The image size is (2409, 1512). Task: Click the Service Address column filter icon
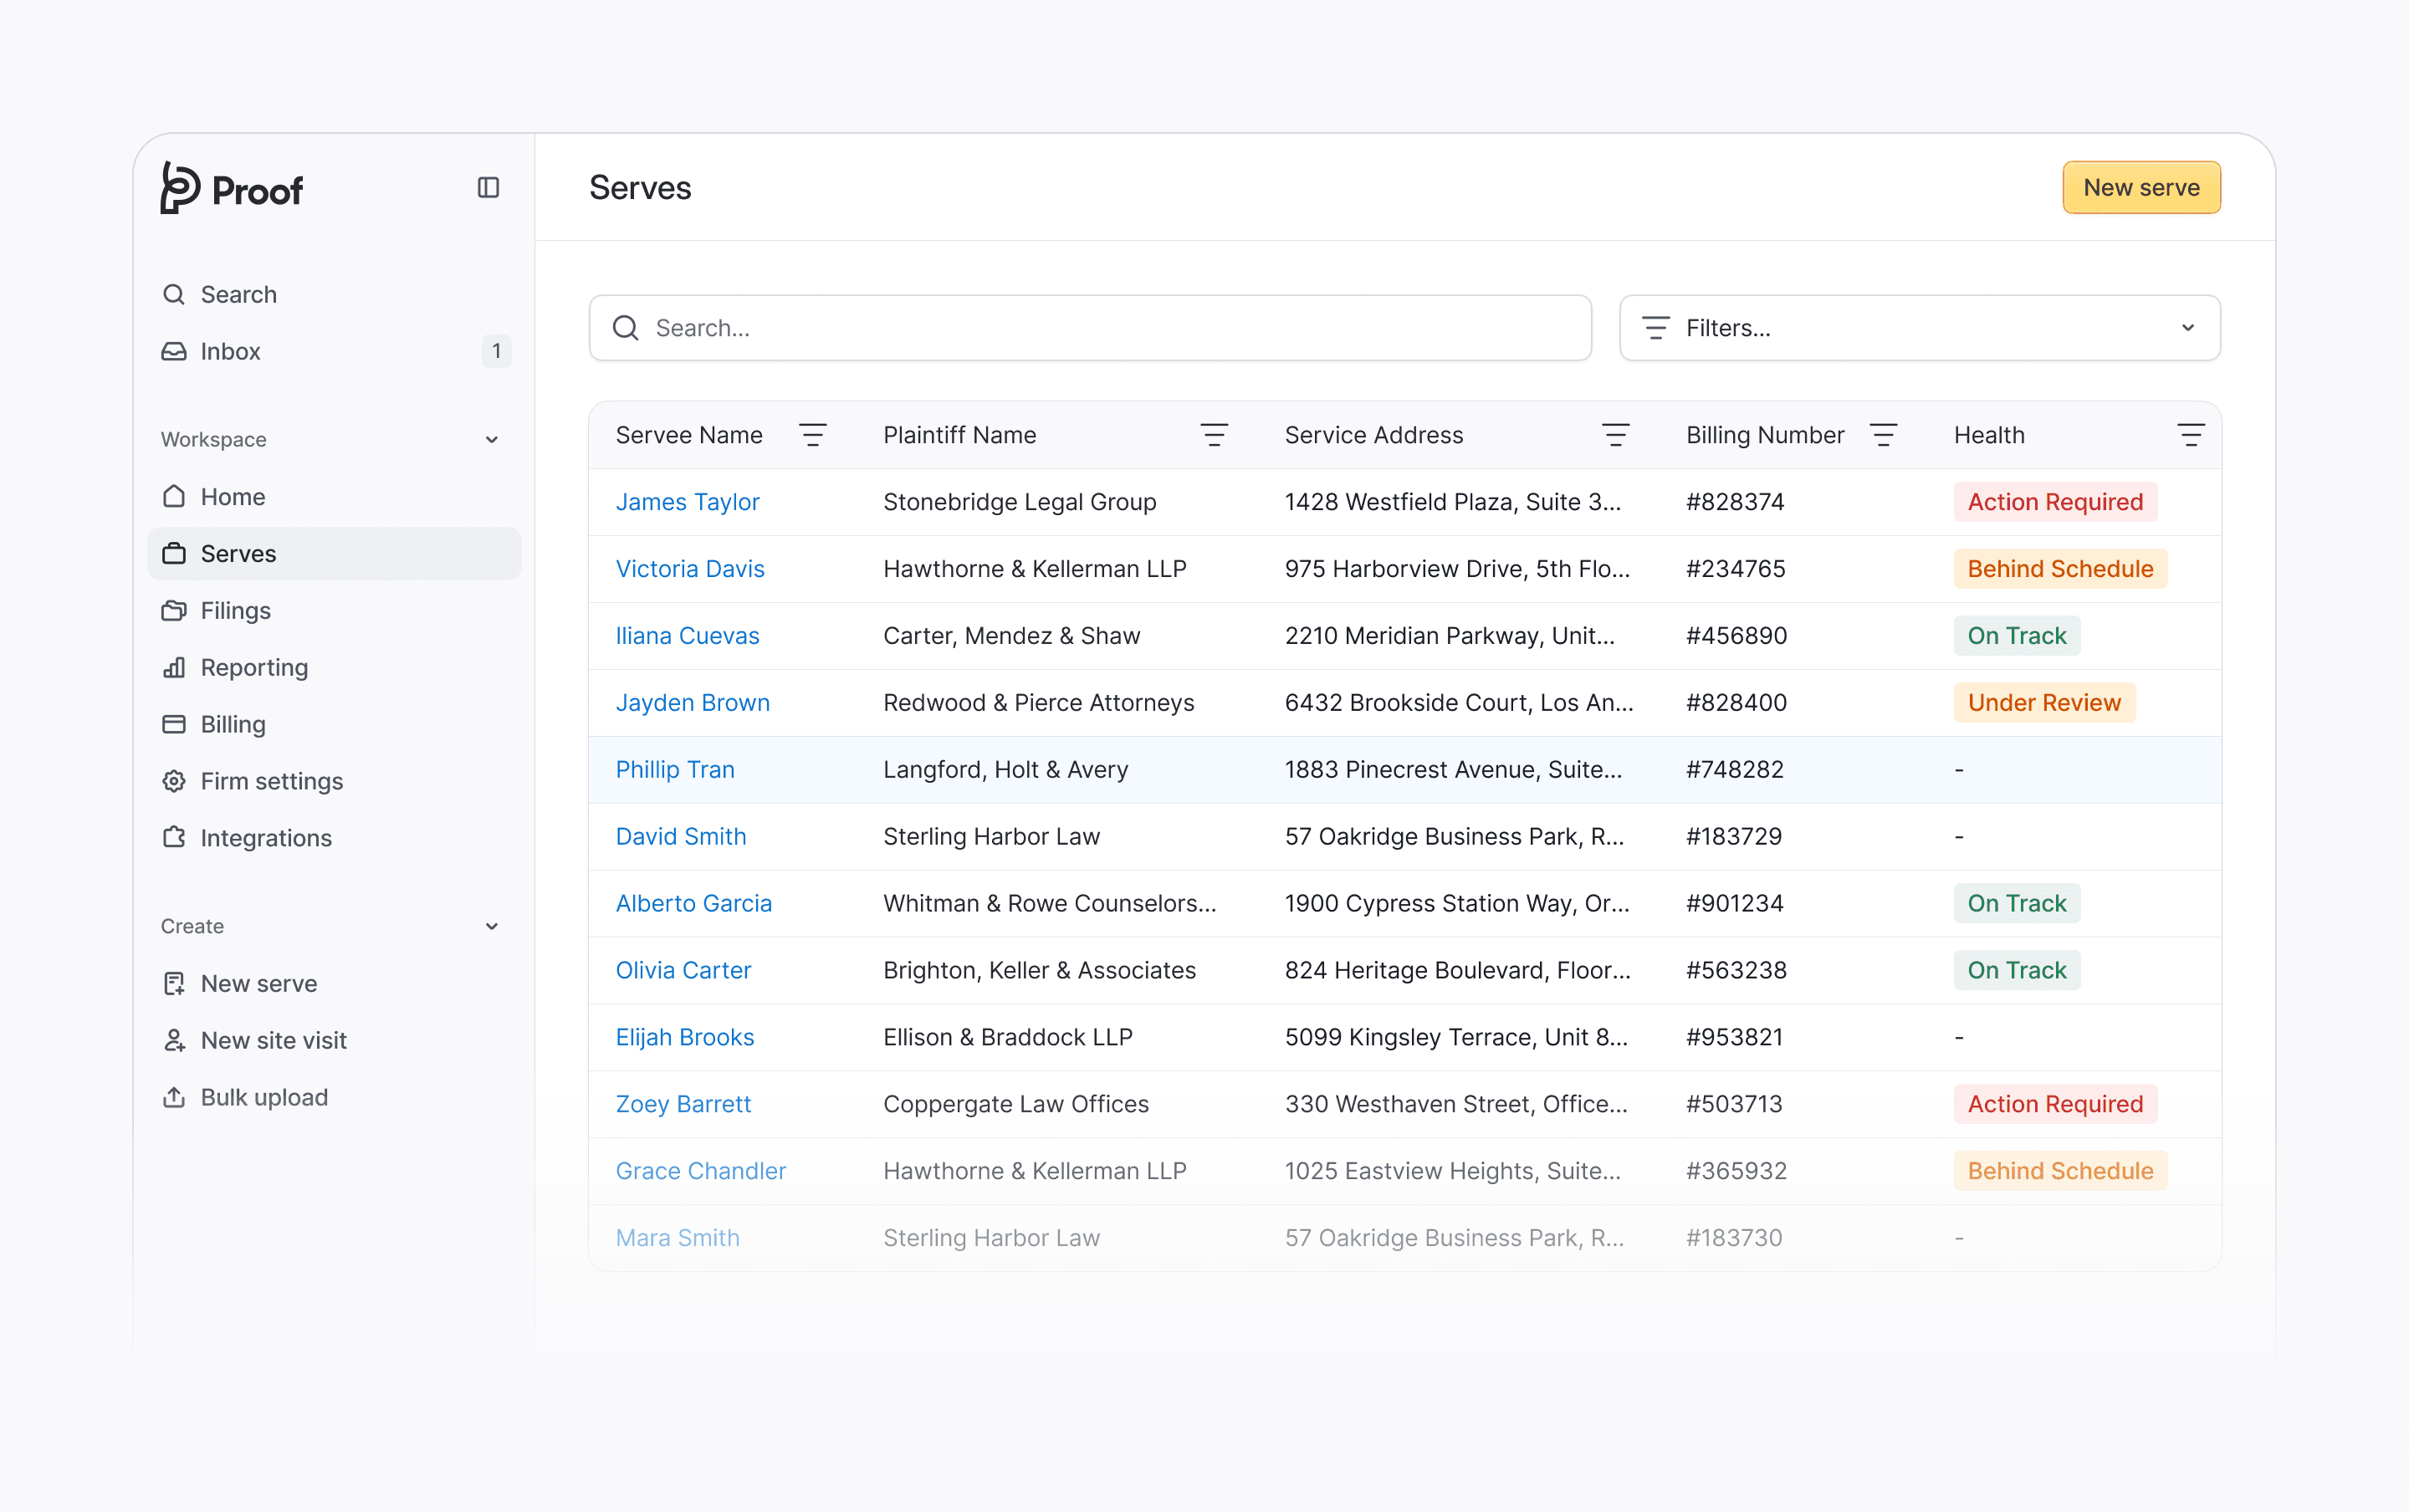click(1615, 435)
